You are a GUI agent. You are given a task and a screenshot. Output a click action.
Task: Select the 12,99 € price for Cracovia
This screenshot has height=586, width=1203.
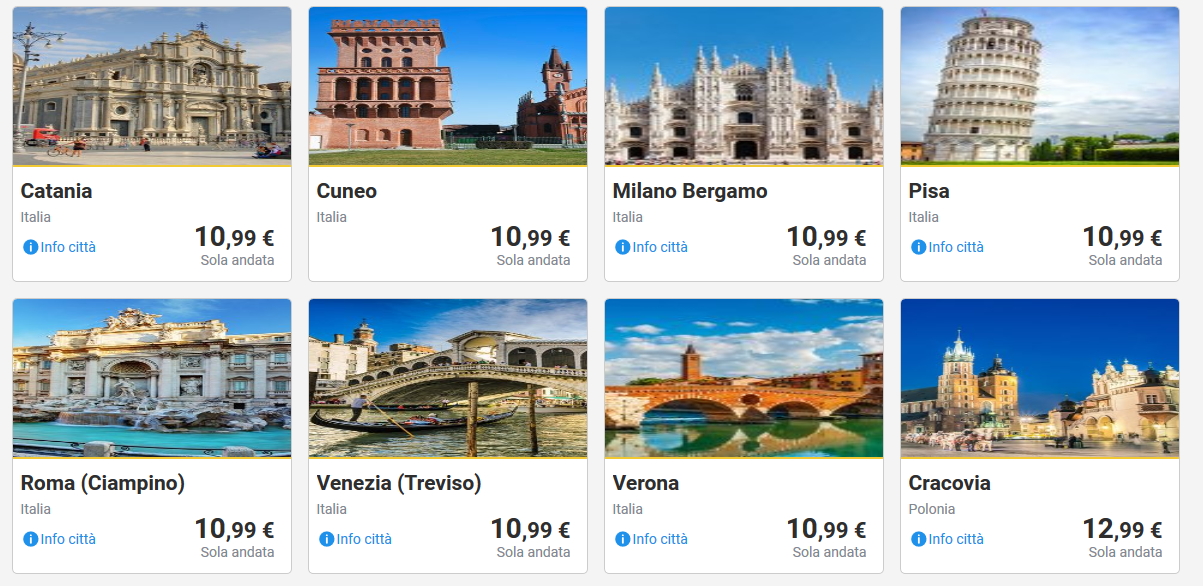[1122, 530]
